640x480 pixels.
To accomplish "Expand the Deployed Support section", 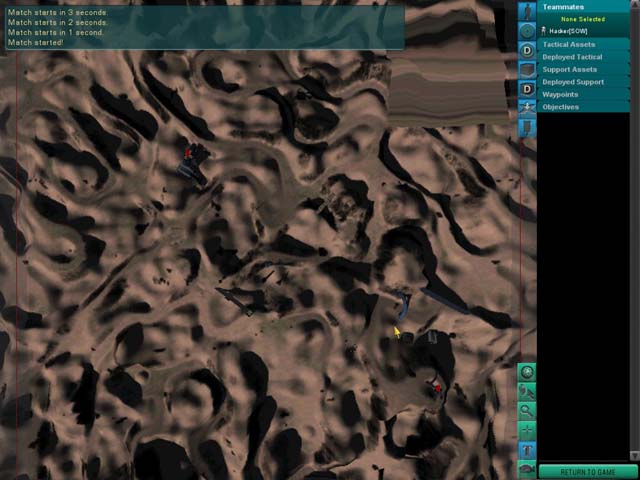I will pos(584,82).
